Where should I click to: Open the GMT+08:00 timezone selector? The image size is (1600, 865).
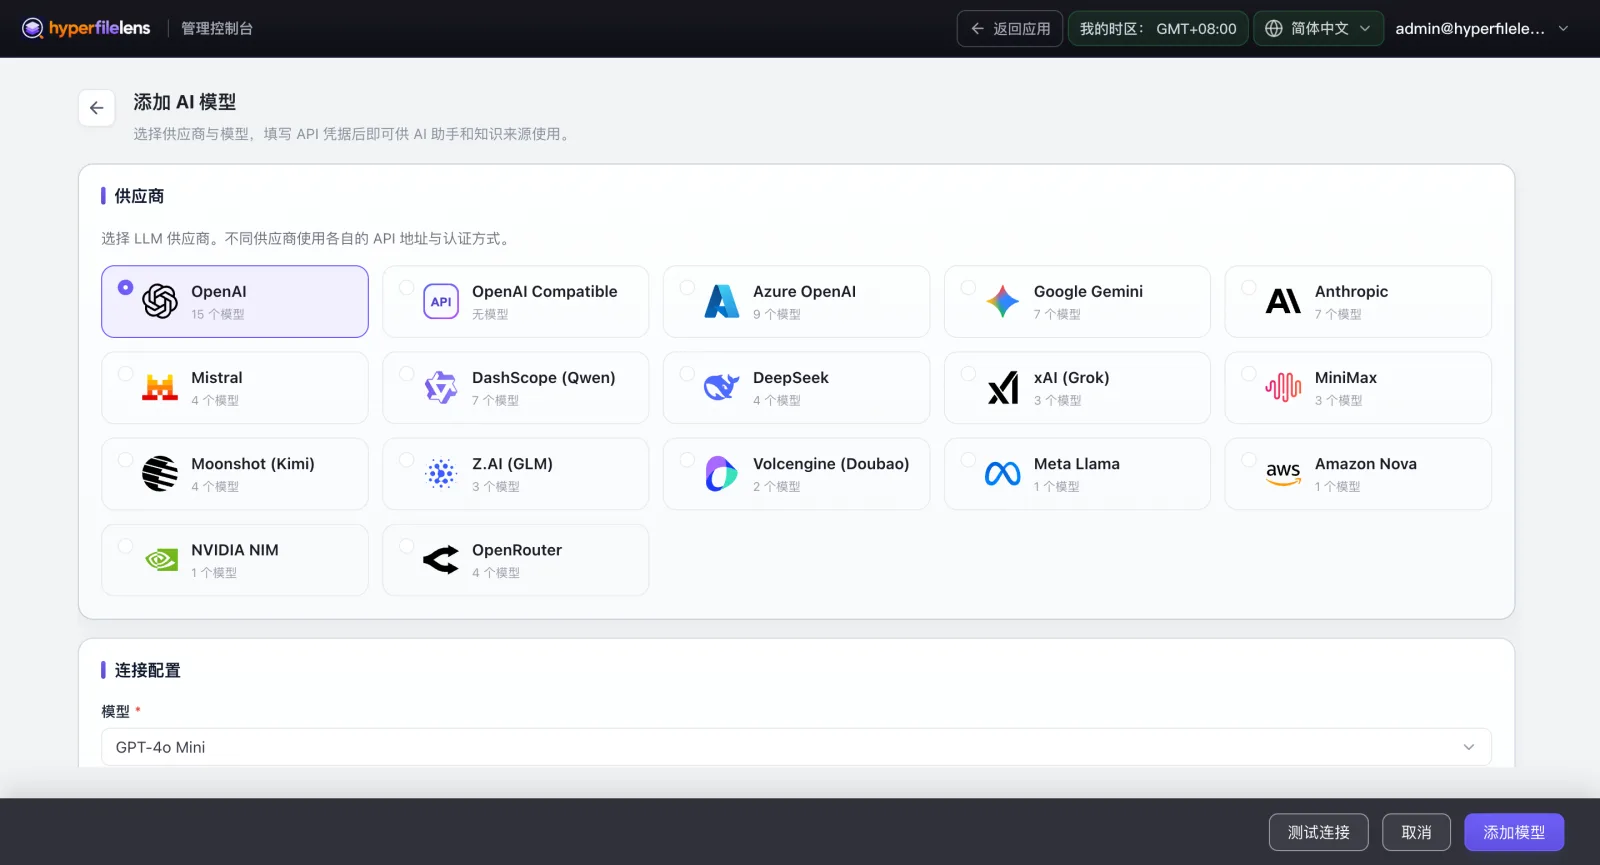pyautogui.click(x=1158, y=29)
